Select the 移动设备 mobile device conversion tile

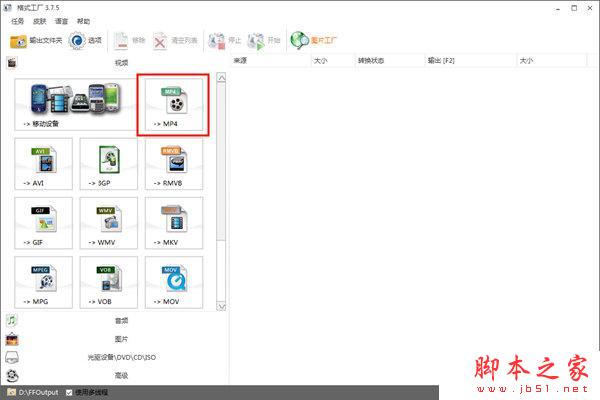(75, 104)
